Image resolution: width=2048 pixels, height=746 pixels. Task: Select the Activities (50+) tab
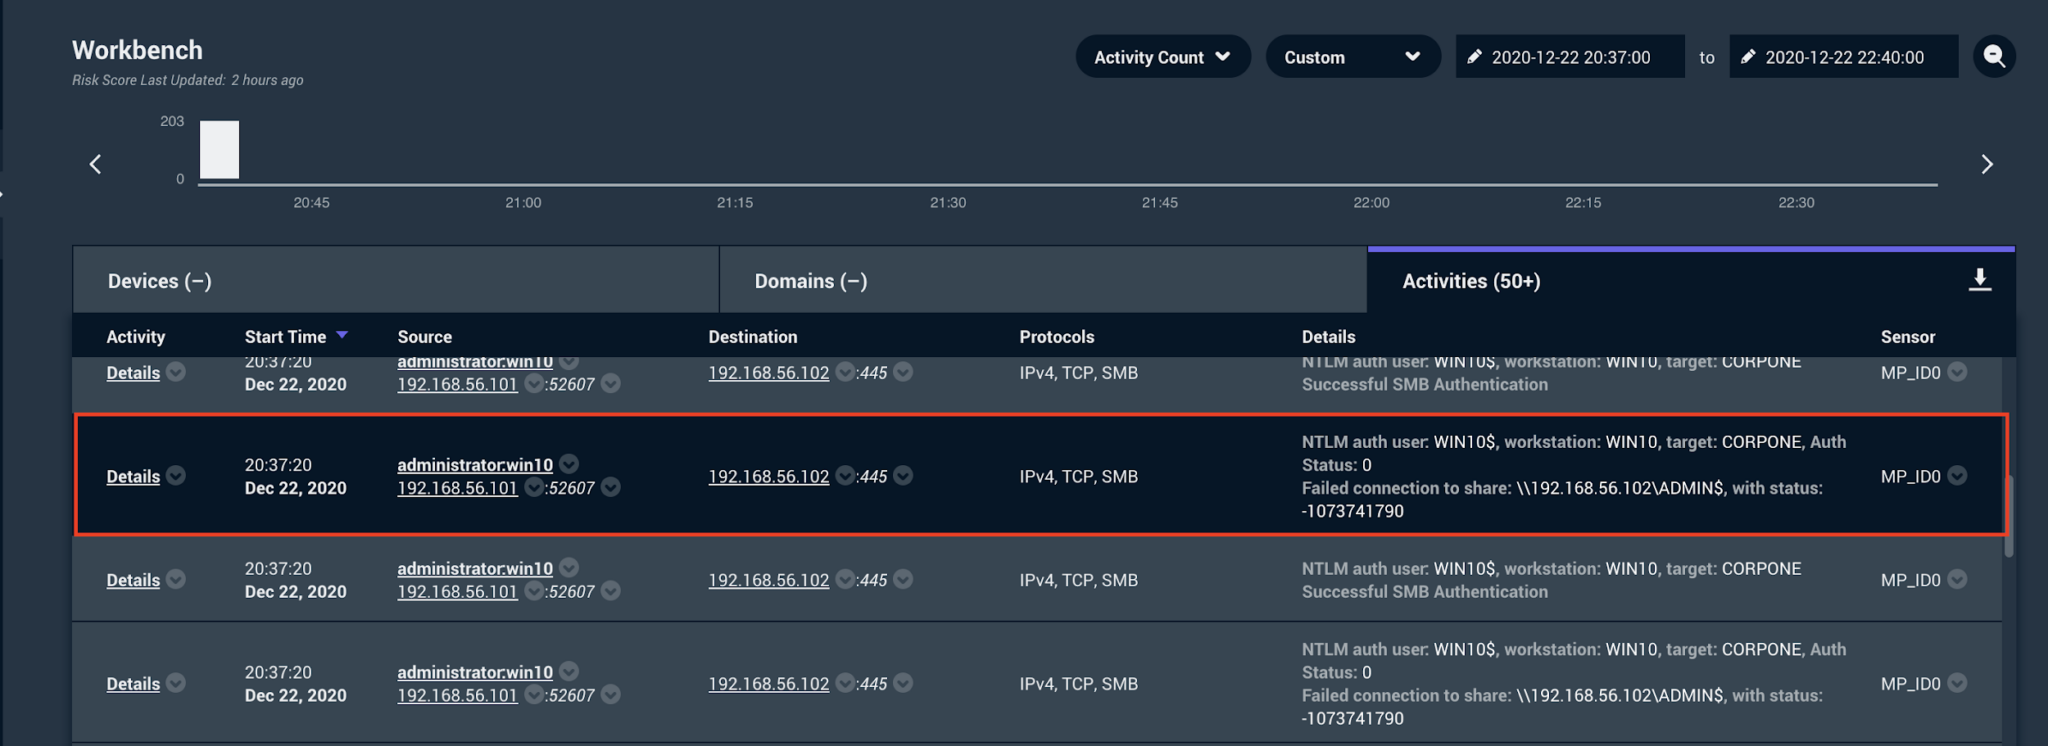click(1471, 281)
